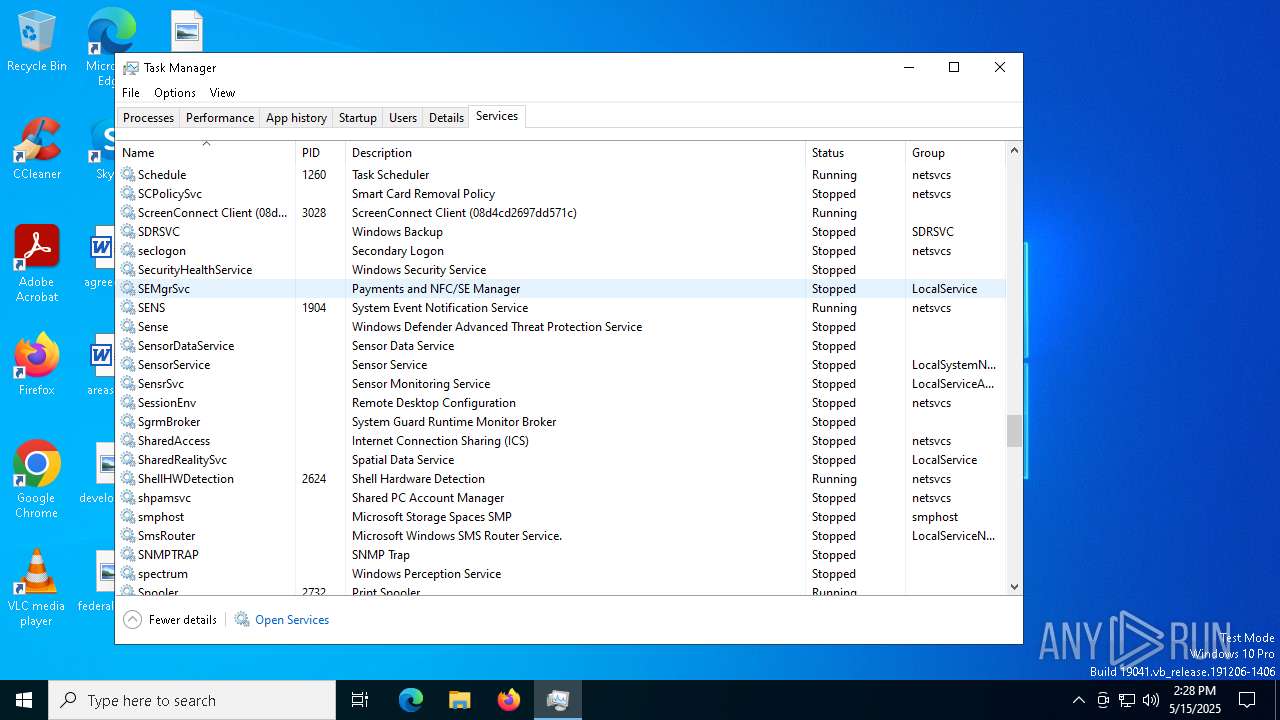Click the SessionEnv service gear icon
The height and width of the screenshot is (720, 1280).
coord(128,402)
